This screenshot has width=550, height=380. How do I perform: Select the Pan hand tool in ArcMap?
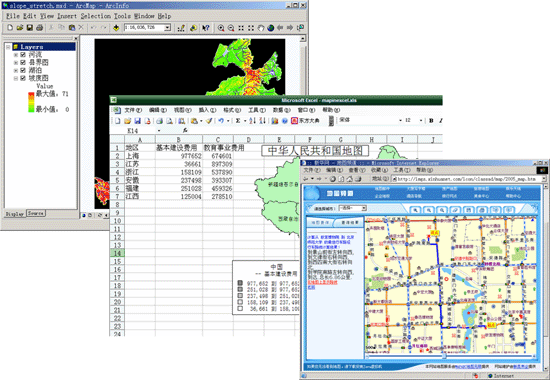[261, 28]
